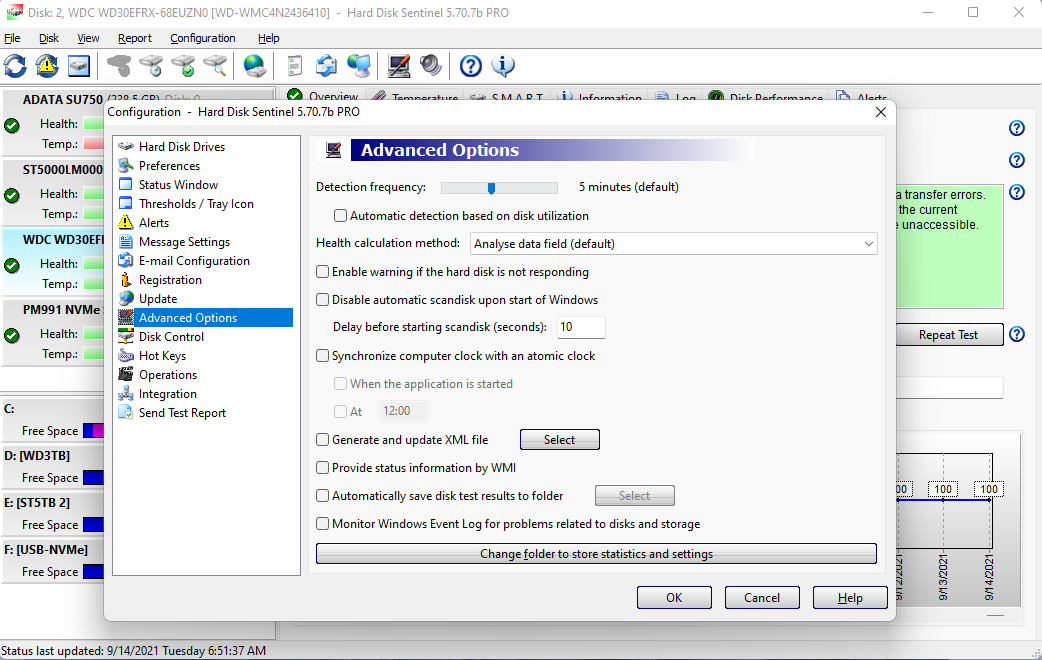The height and width of the screenshot is (660, 1042).
Task: Check Provide status information by WMI
Action: 322,468
